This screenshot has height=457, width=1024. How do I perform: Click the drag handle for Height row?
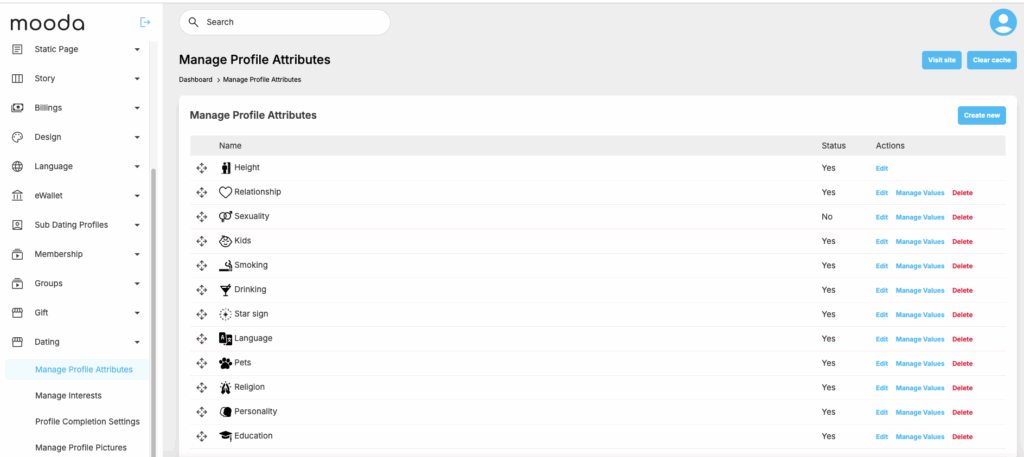pyautogui.click(x=202, y=168)
